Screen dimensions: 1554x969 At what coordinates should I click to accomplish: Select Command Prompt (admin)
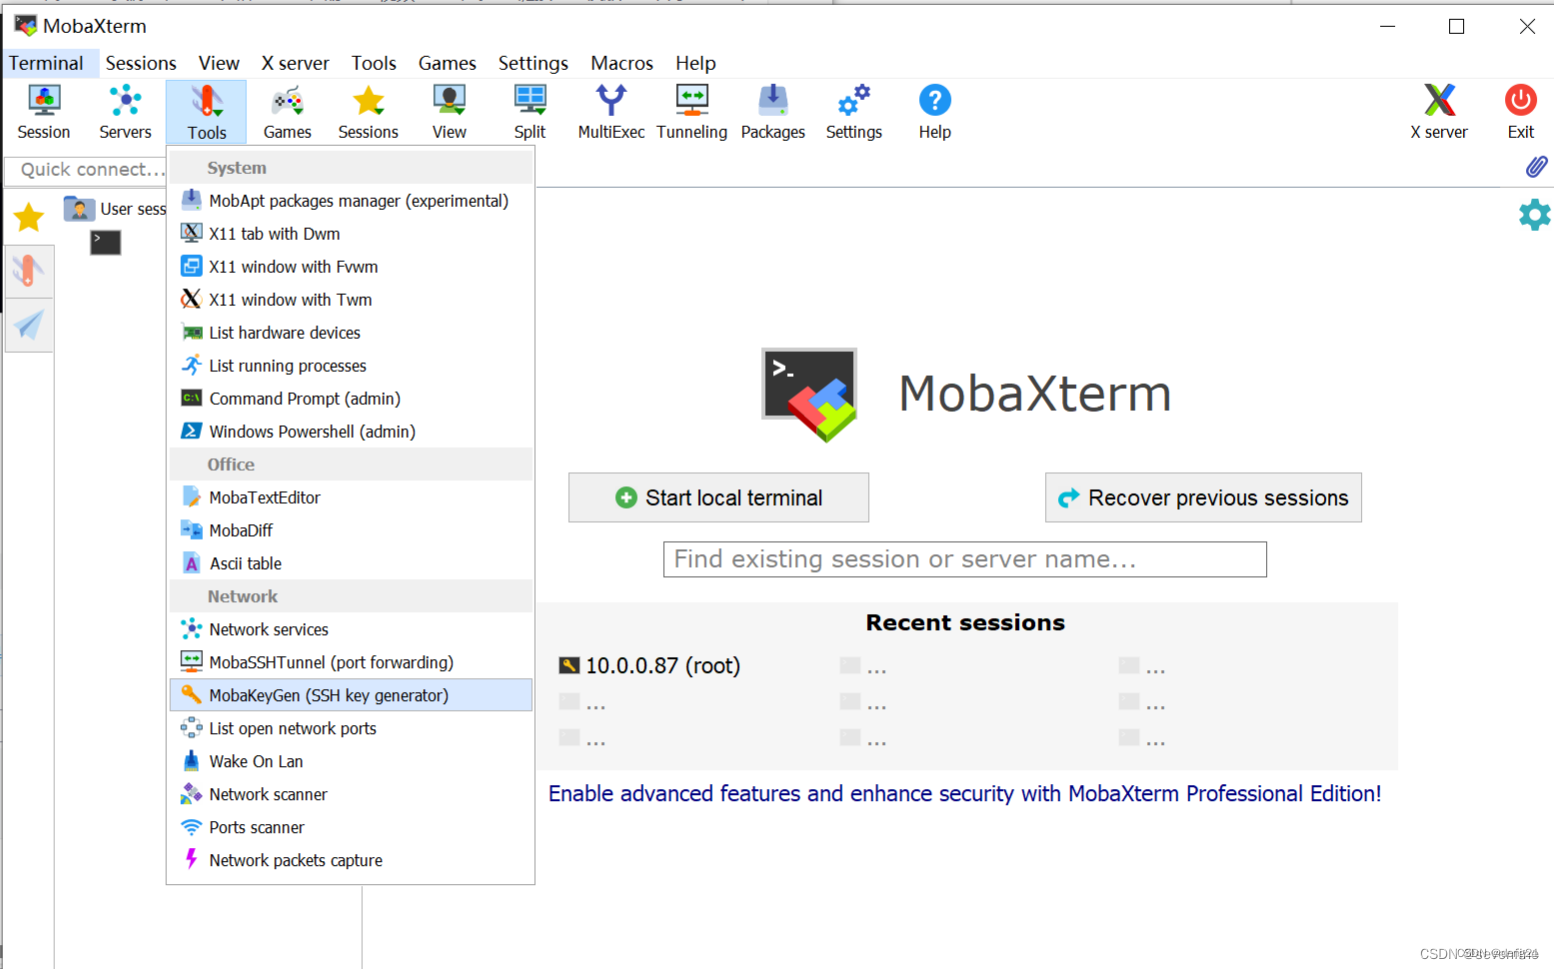351,399
